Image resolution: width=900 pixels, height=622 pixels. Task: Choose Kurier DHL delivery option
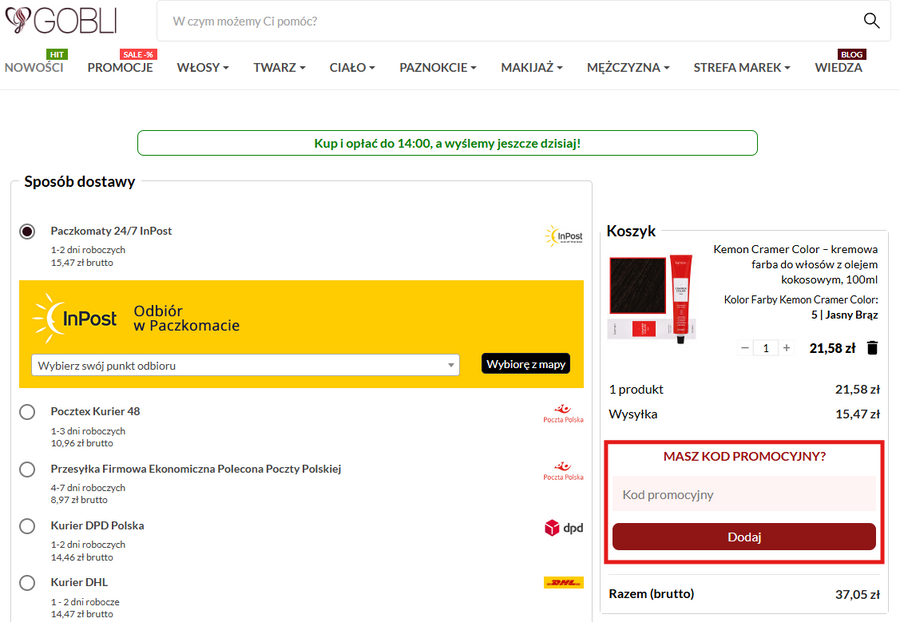click(x=28, y=583)
